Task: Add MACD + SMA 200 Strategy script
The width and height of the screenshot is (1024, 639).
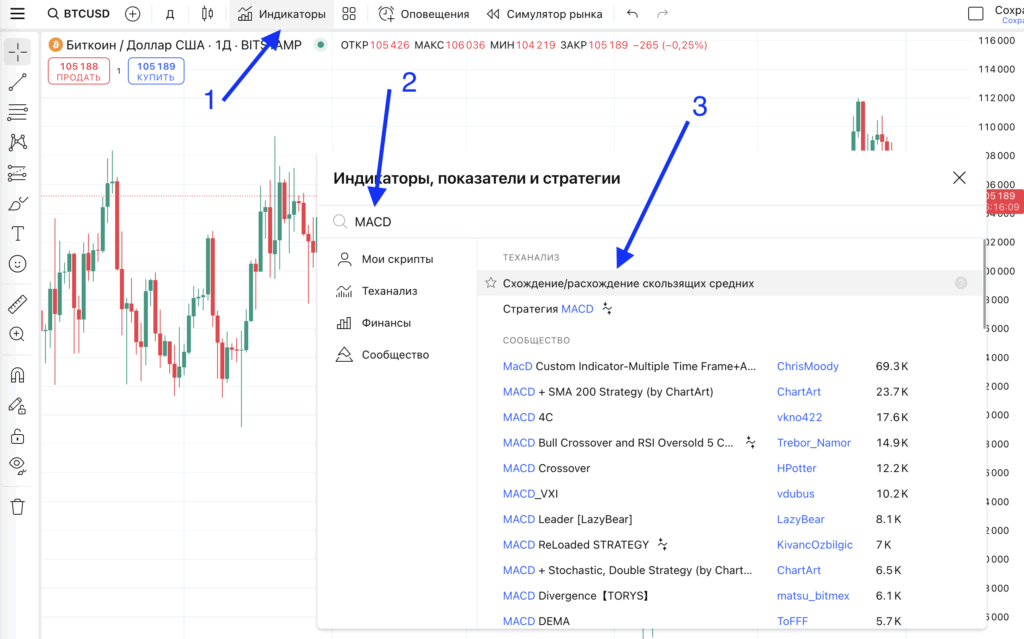Action: tap(608, 392)
